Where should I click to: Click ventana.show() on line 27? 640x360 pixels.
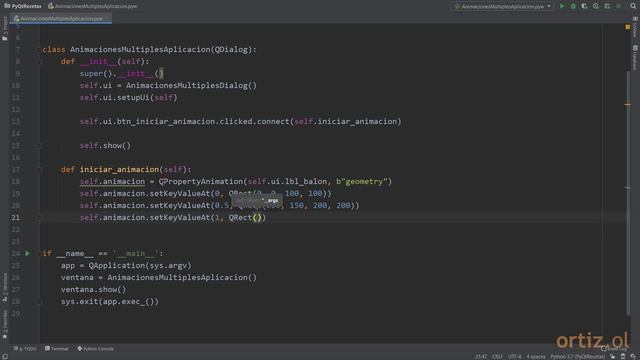click(93, 289)
